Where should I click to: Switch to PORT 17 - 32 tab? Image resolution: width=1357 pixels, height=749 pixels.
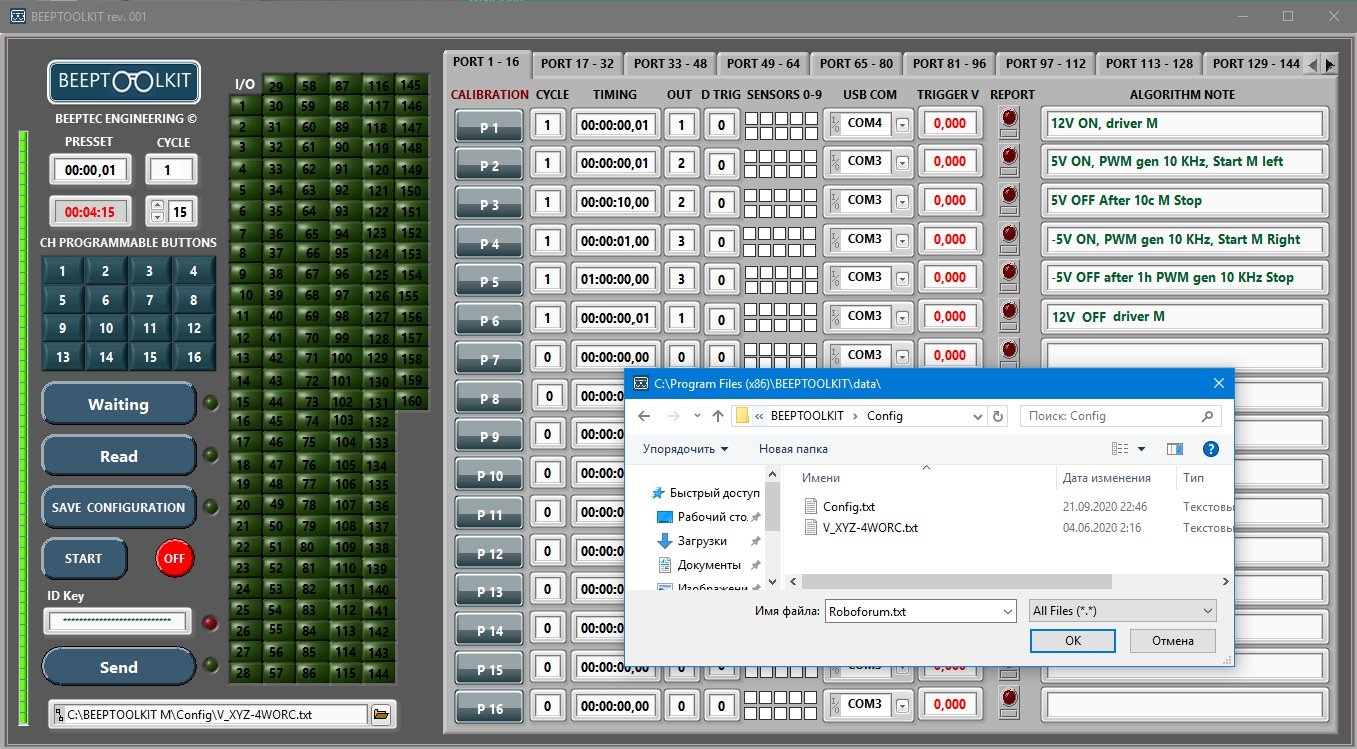pyautogui.click(x=577, y=63)
